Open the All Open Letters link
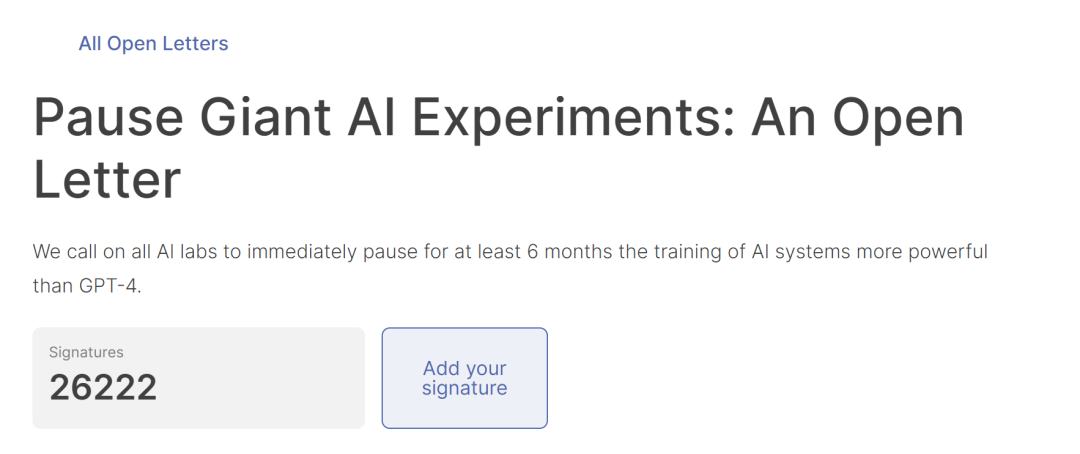The width and height of the screenshot is (1080, 454). point(153,44)
